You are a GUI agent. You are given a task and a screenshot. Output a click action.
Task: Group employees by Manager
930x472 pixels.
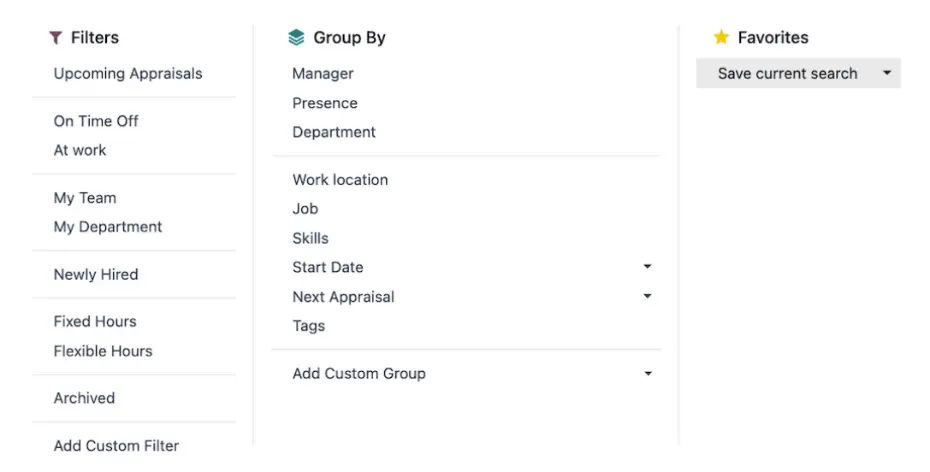coord(323,74)
